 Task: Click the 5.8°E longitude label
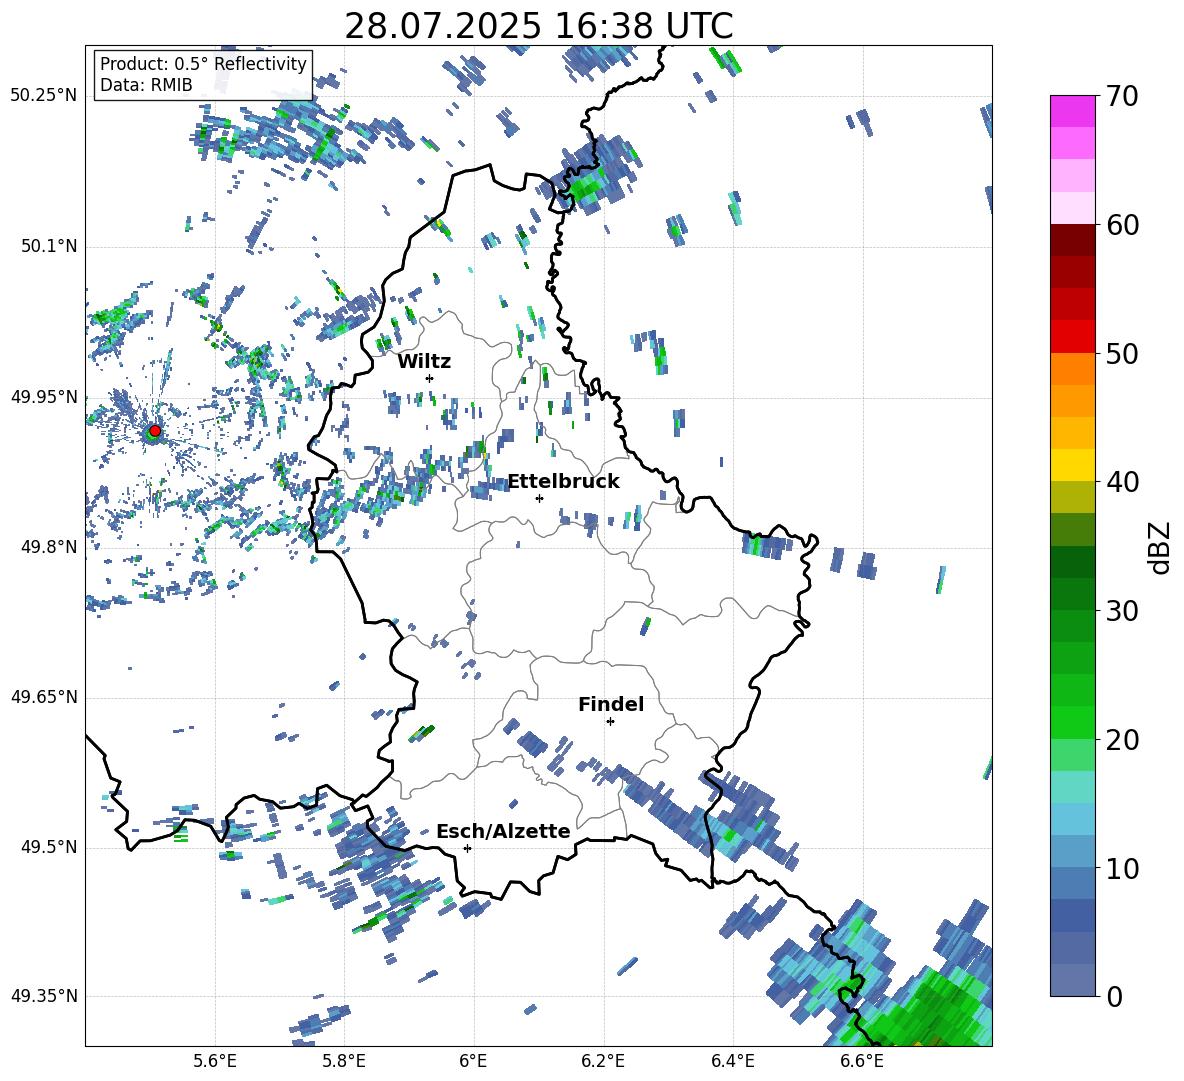click(344, 1062)
